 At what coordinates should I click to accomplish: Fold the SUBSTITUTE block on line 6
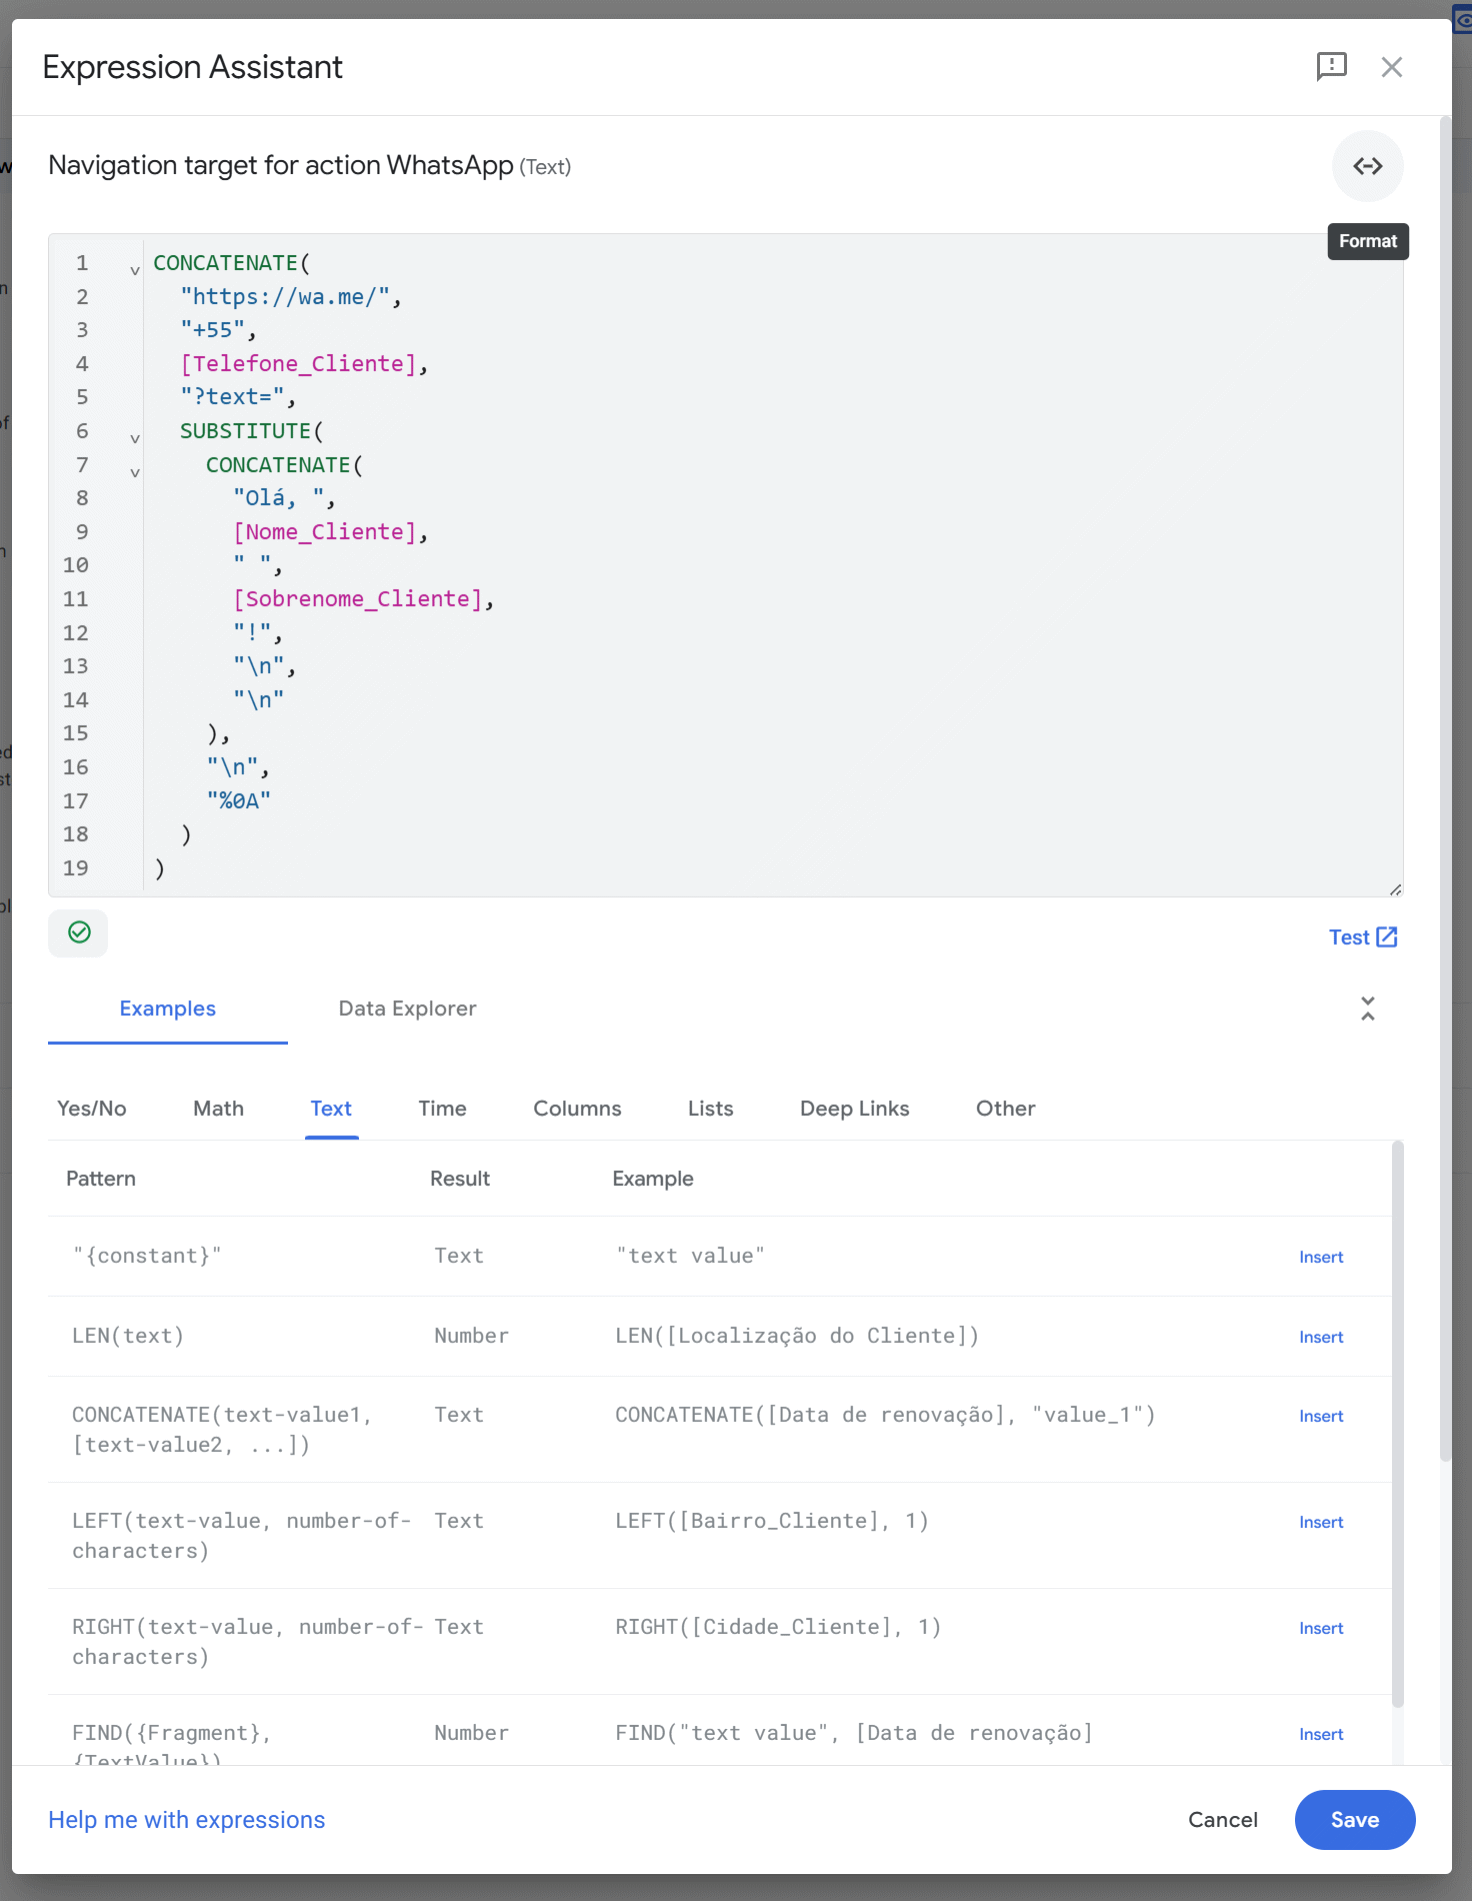[x=135, y=438]
